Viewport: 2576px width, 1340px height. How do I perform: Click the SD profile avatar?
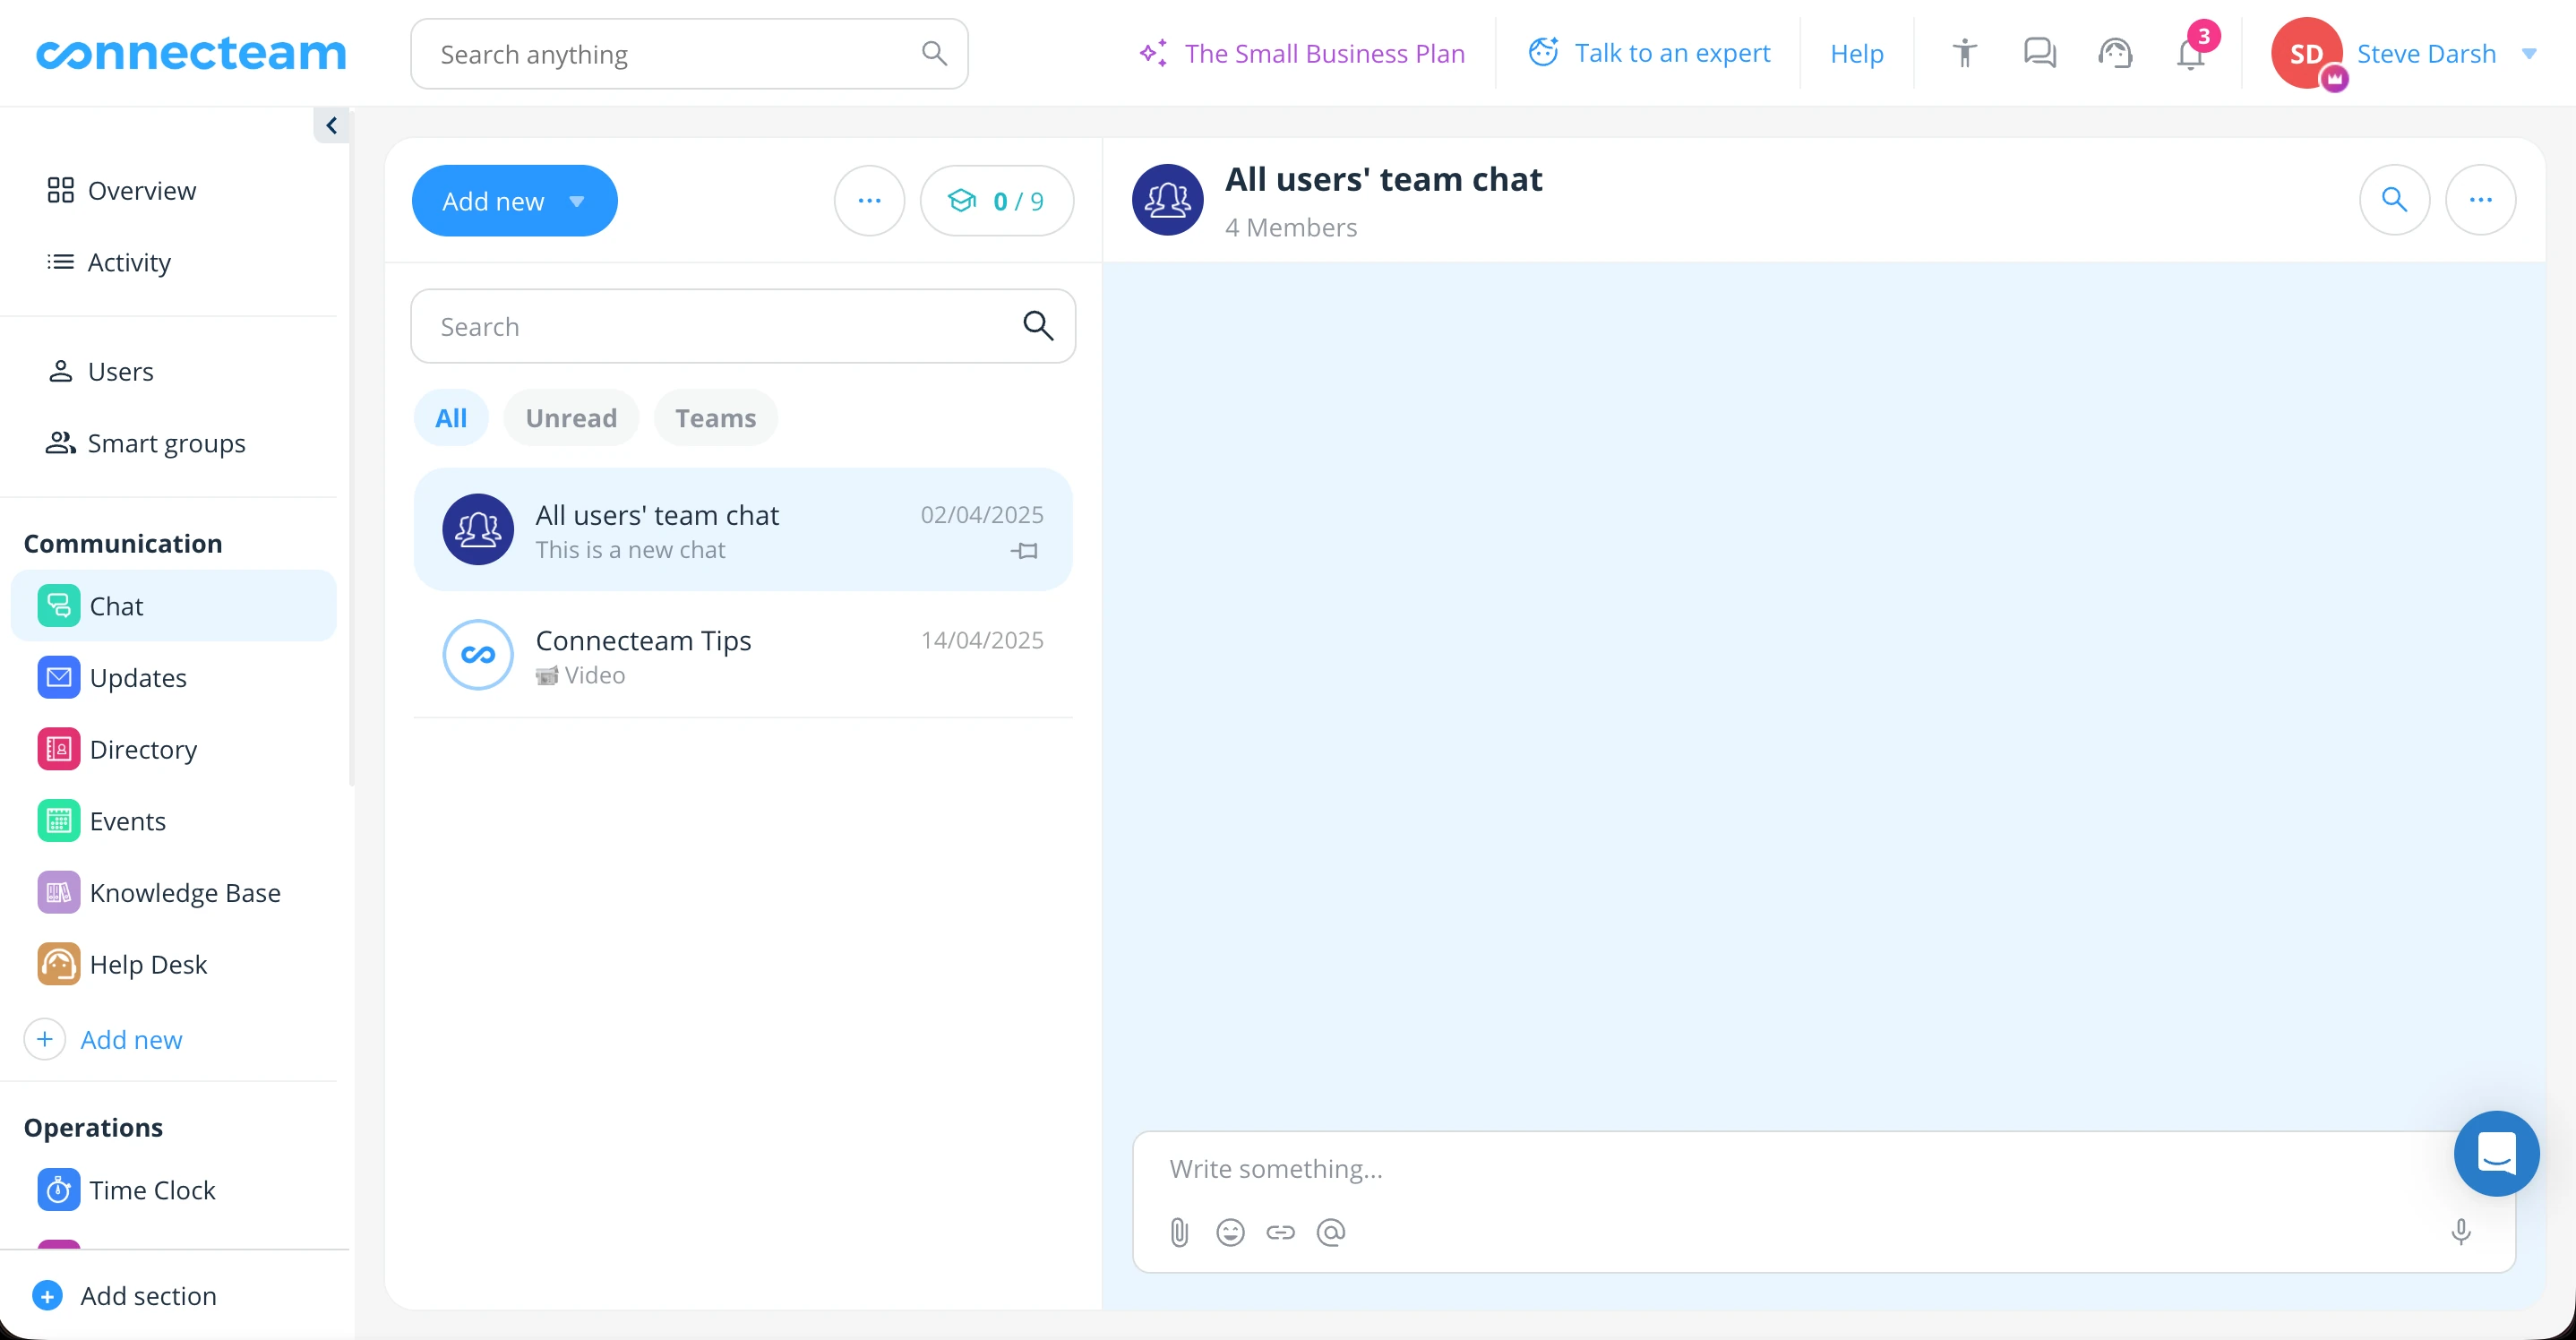[2306, 53]
